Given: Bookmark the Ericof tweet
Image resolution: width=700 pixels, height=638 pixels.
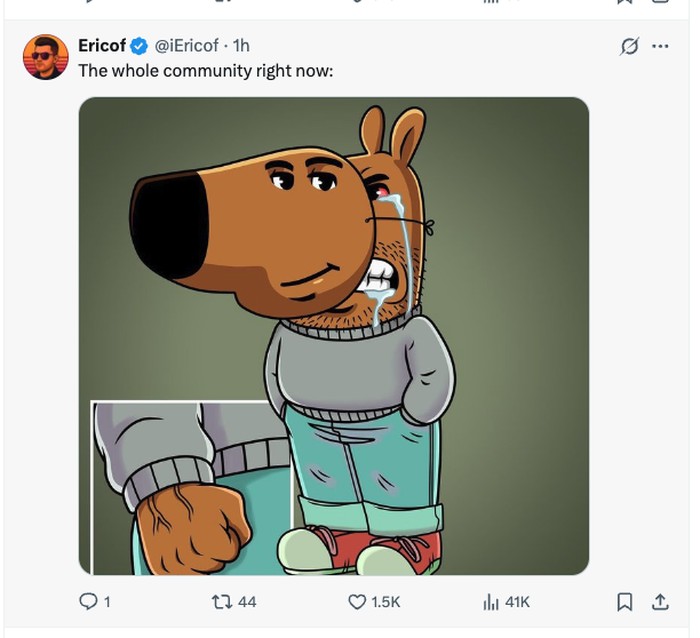Looking at the screenshot, I should click(624, 601).
